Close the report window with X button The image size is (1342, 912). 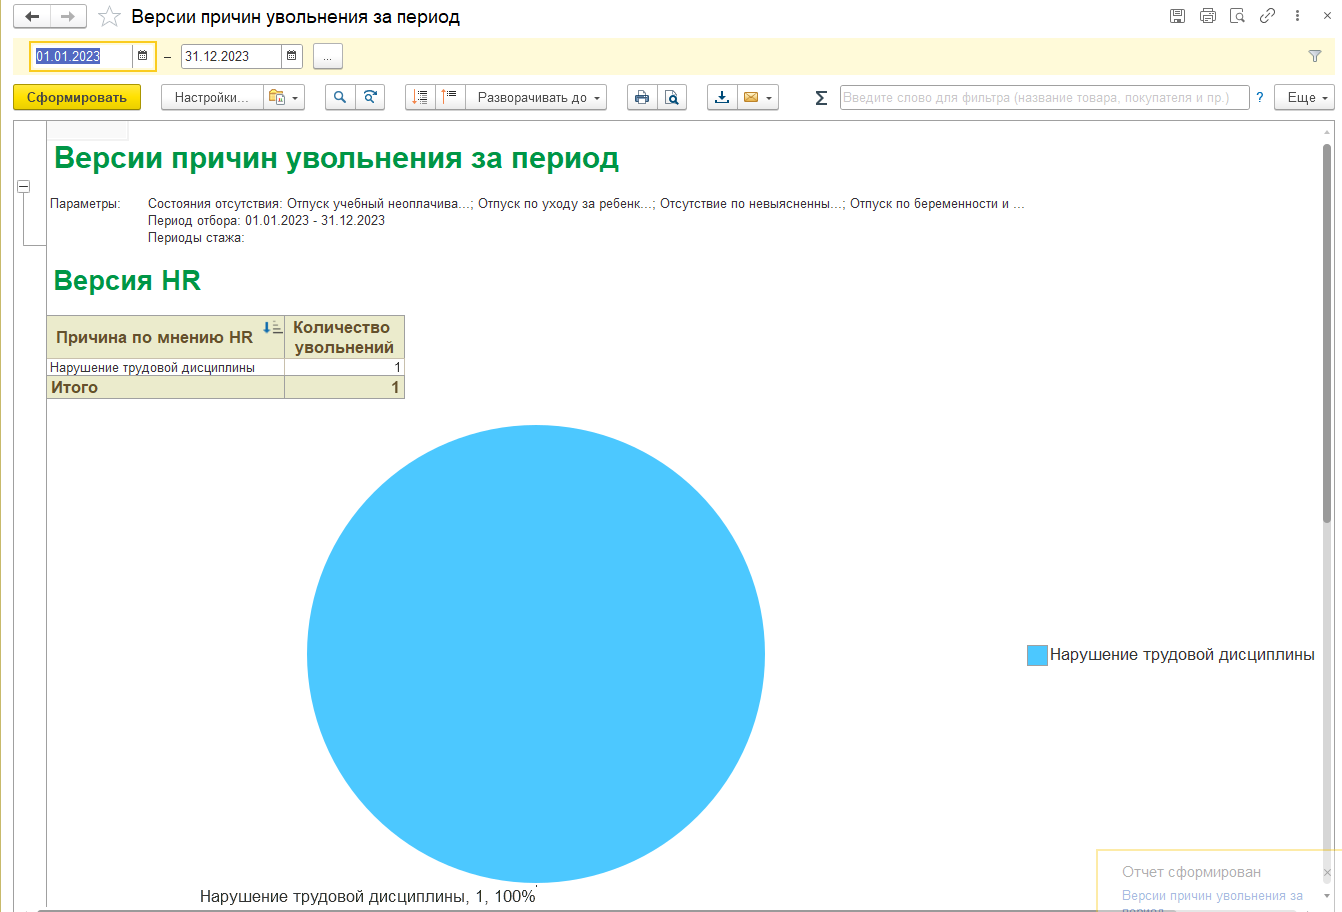1327,16
